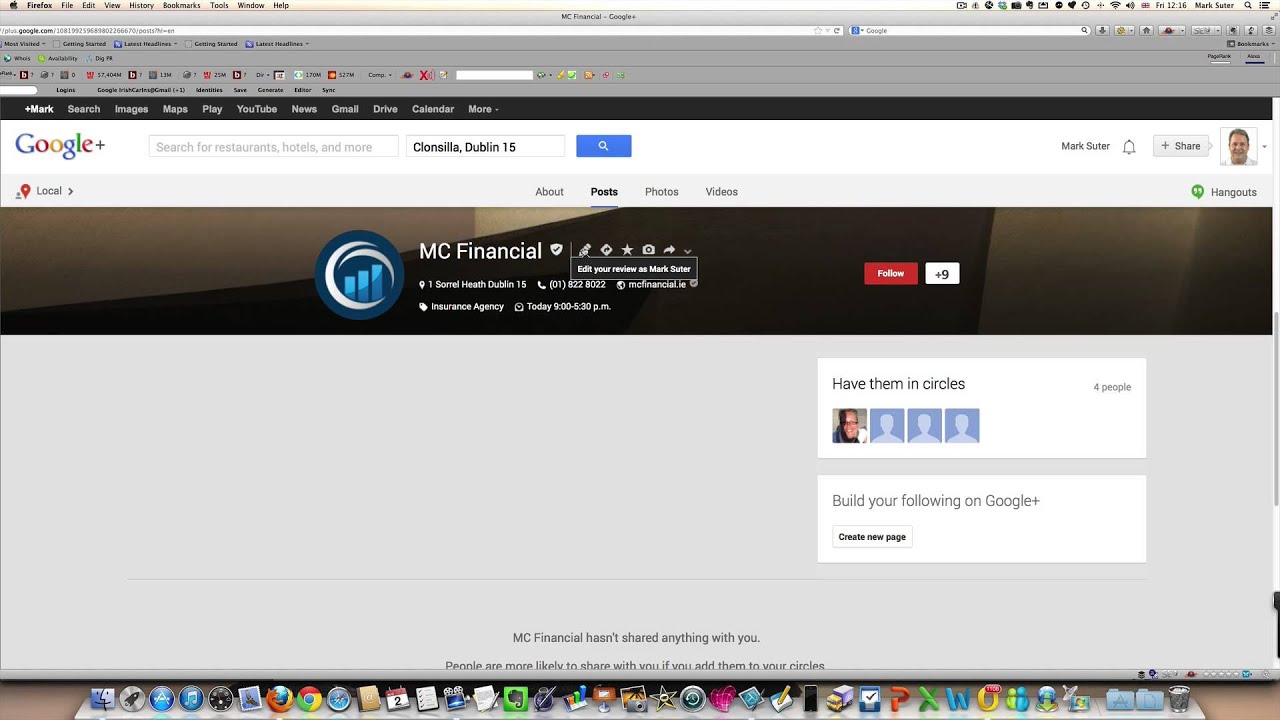Click the 1 Sorrel Heath Dublin 15 address
This screenshot has height=720, width=1280.
477,285
